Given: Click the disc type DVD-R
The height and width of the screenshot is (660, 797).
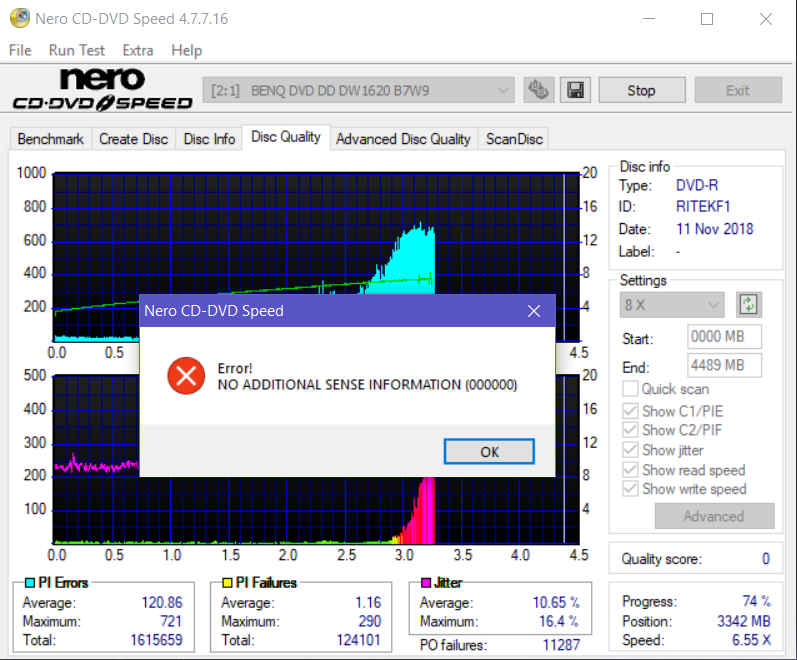Looking at the screenshot, I should [x=697, y=185].
